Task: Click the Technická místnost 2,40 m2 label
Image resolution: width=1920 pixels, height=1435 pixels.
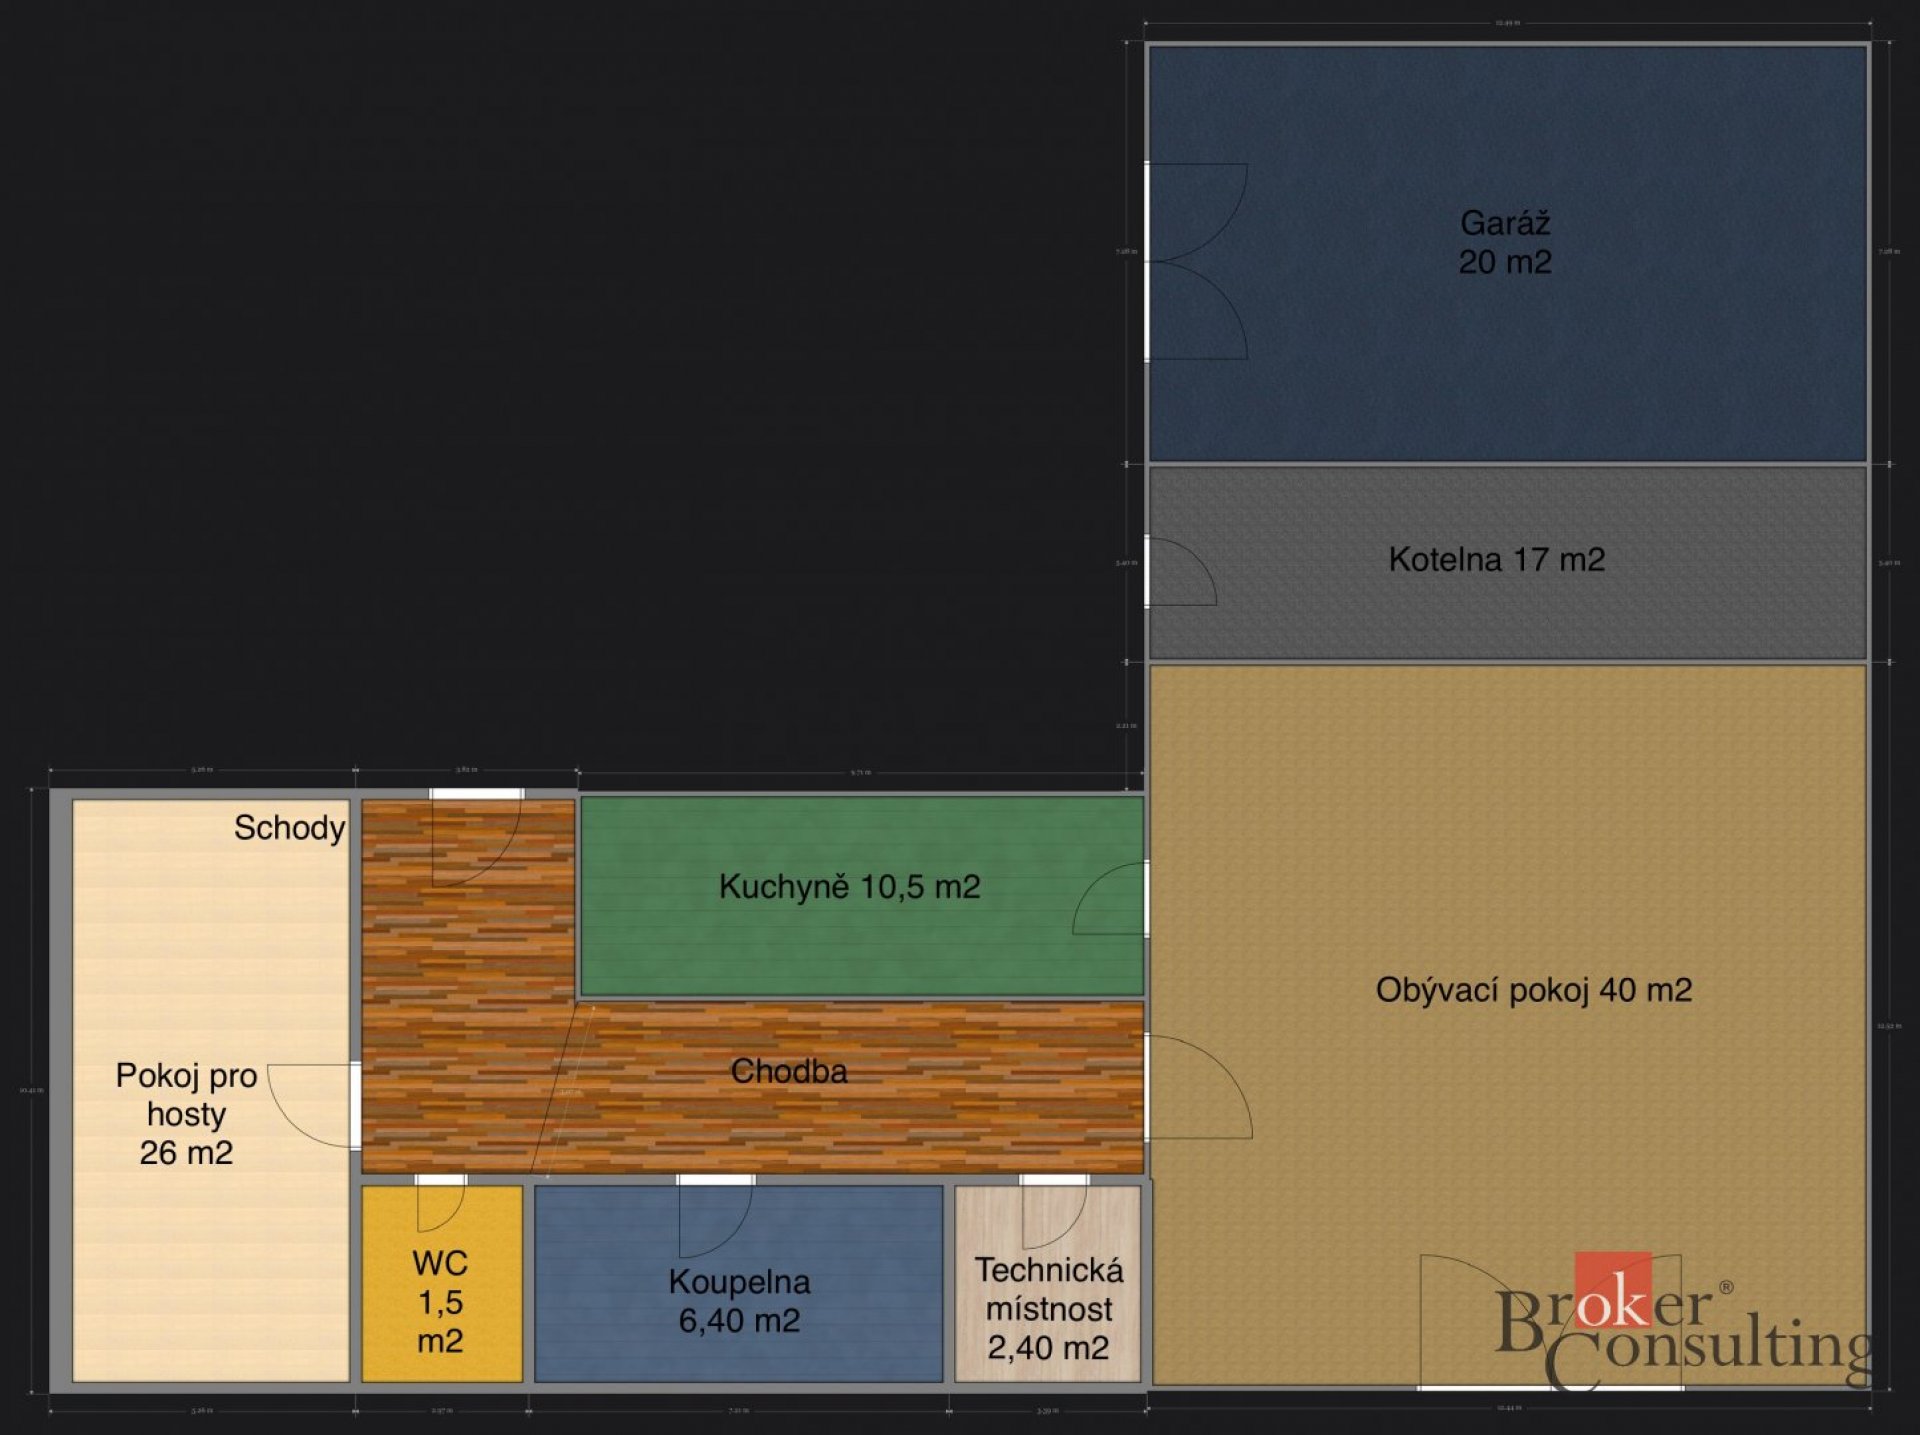Action: coord(1048,1308)
